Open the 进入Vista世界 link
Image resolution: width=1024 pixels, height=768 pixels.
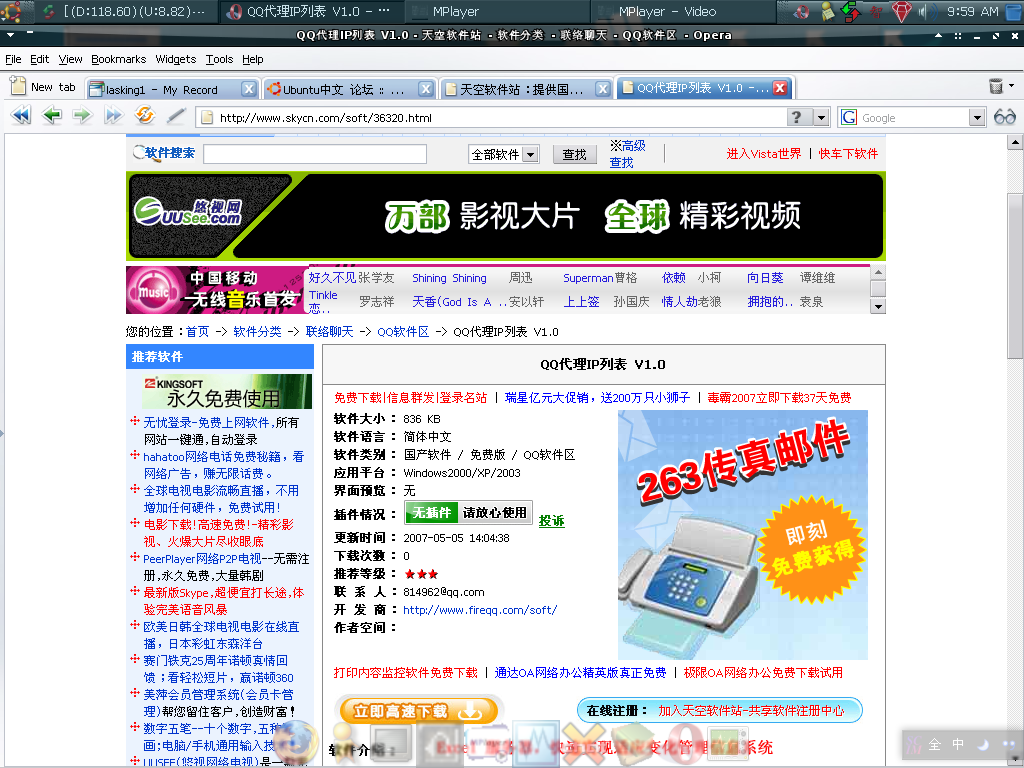[763, 154]
